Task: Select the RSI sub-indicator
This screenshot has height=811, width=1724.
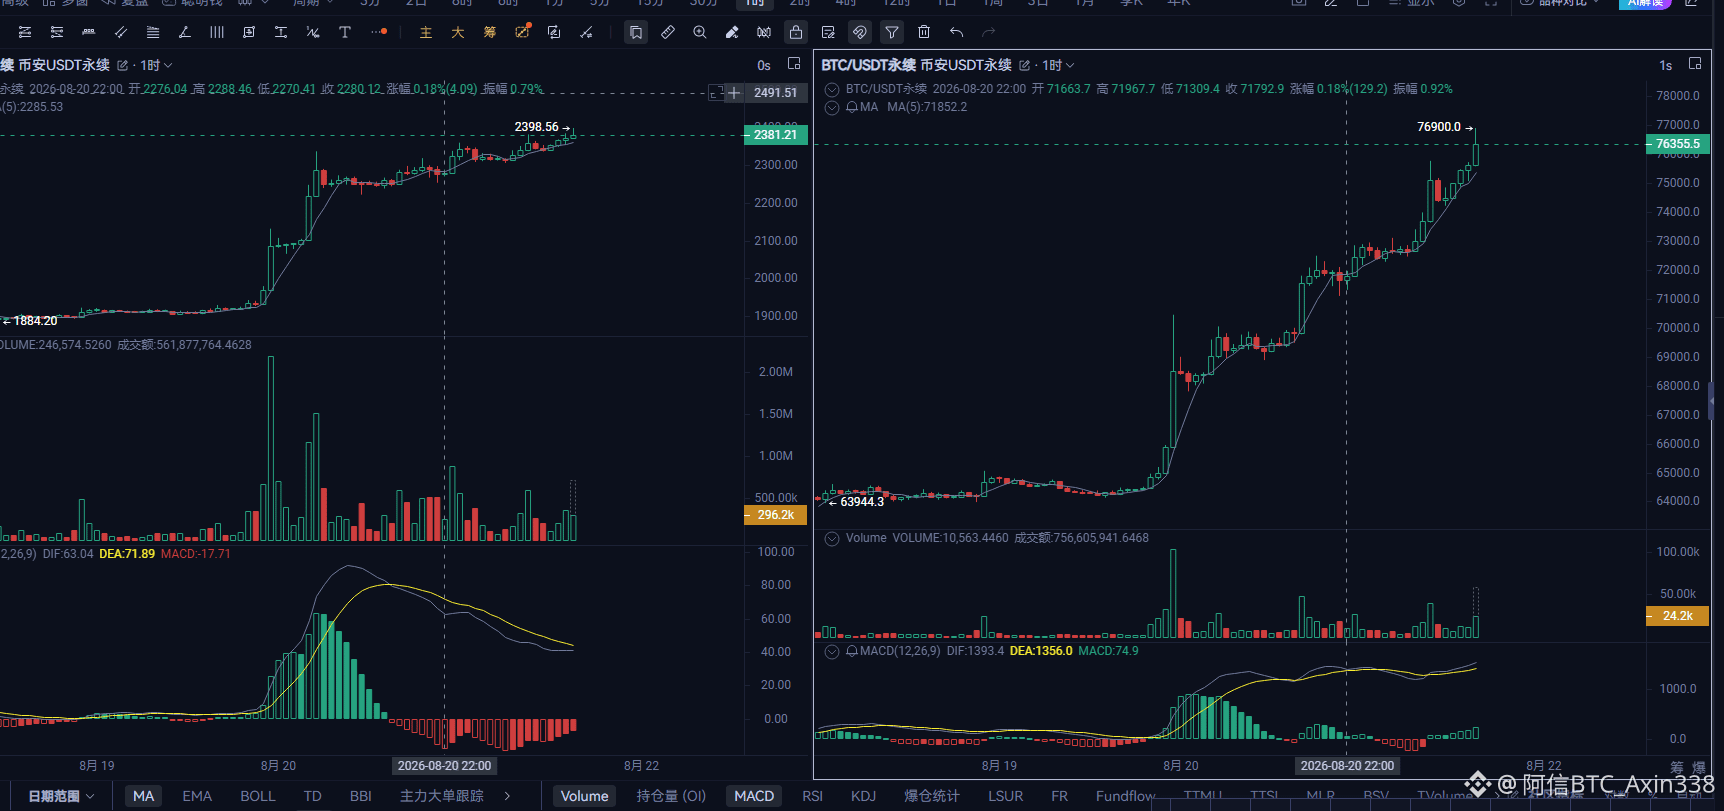Action: (812, 796)
